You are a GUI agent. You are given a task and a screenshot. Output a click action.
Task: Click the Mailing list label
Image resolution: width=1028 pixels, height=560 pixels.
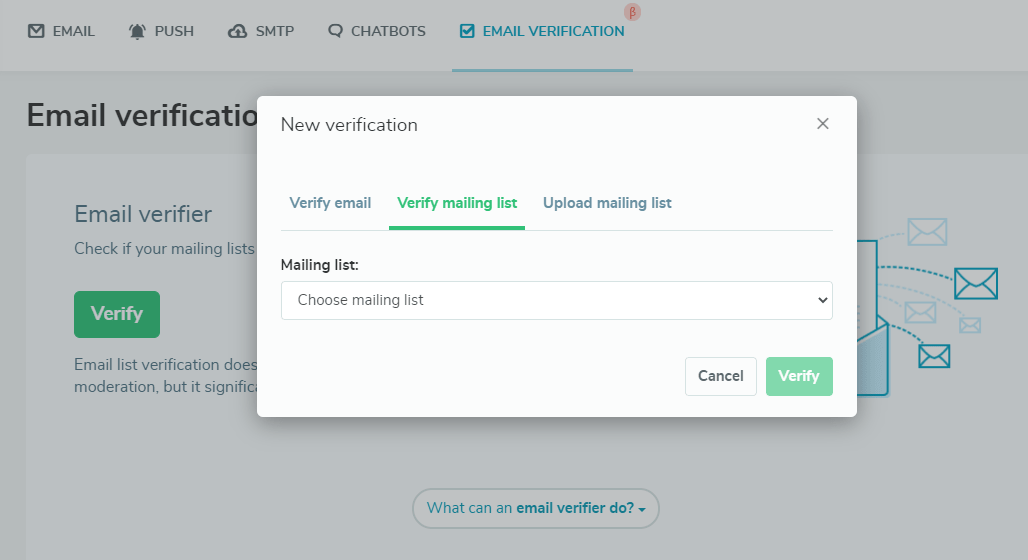coord(319,265)
